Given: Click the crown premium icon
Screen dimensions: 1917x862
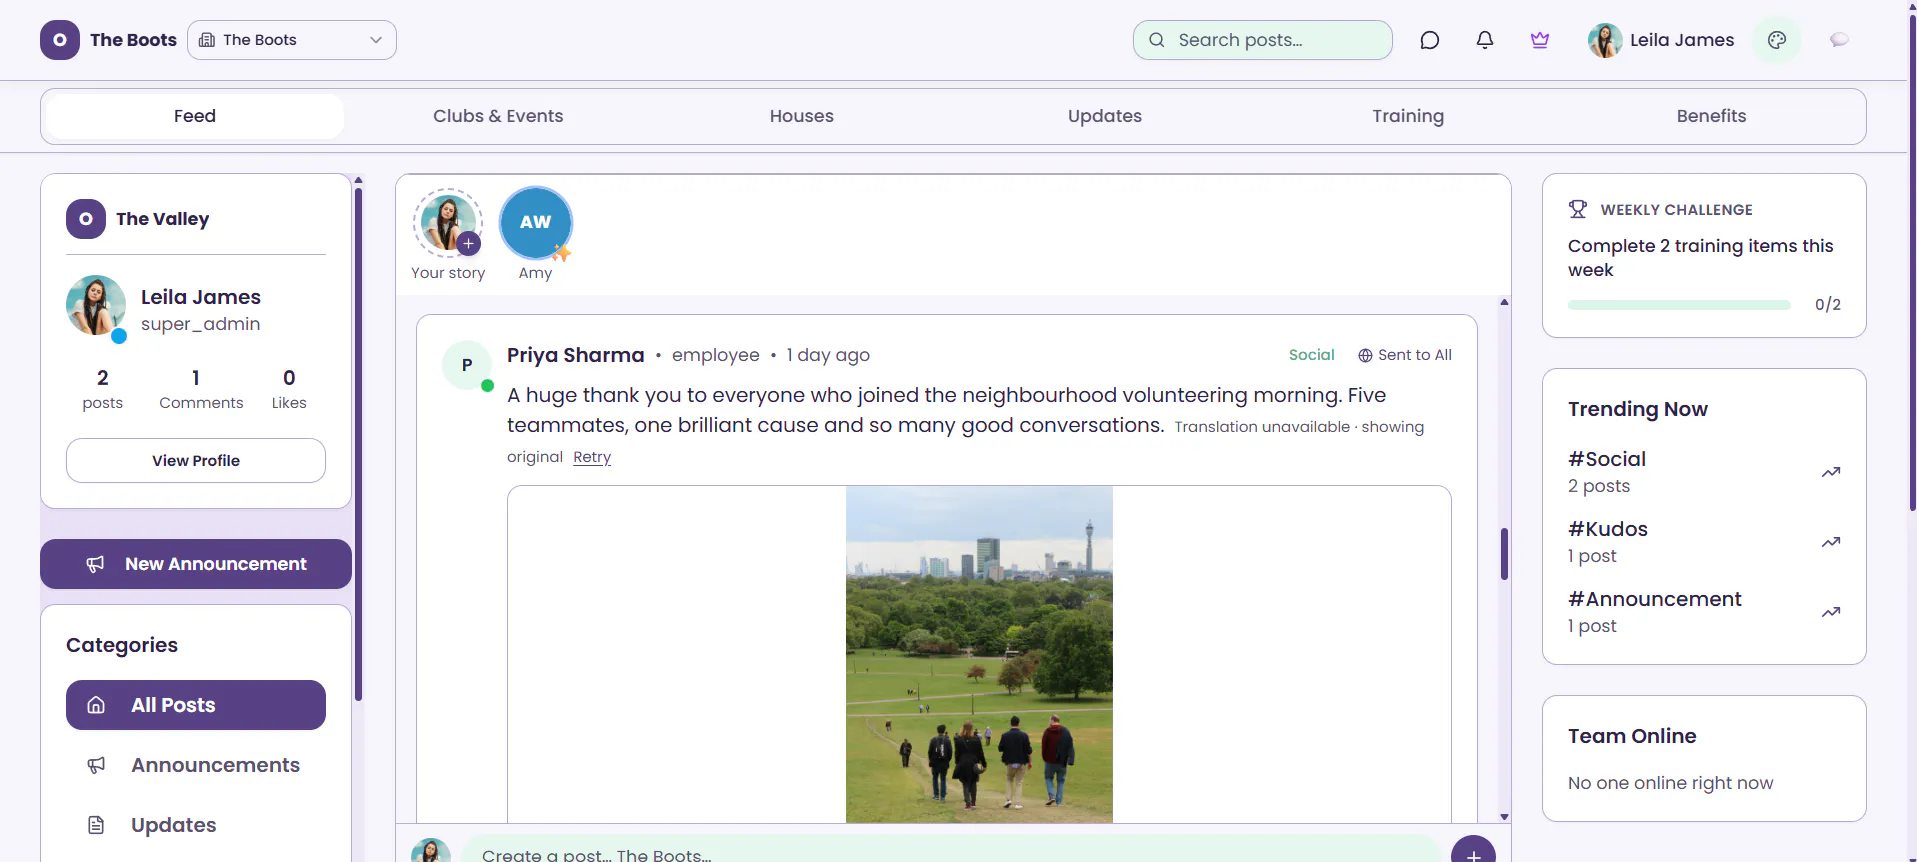Looking at the screenshot, I should pyautogui.click(x=1540, y=40).
